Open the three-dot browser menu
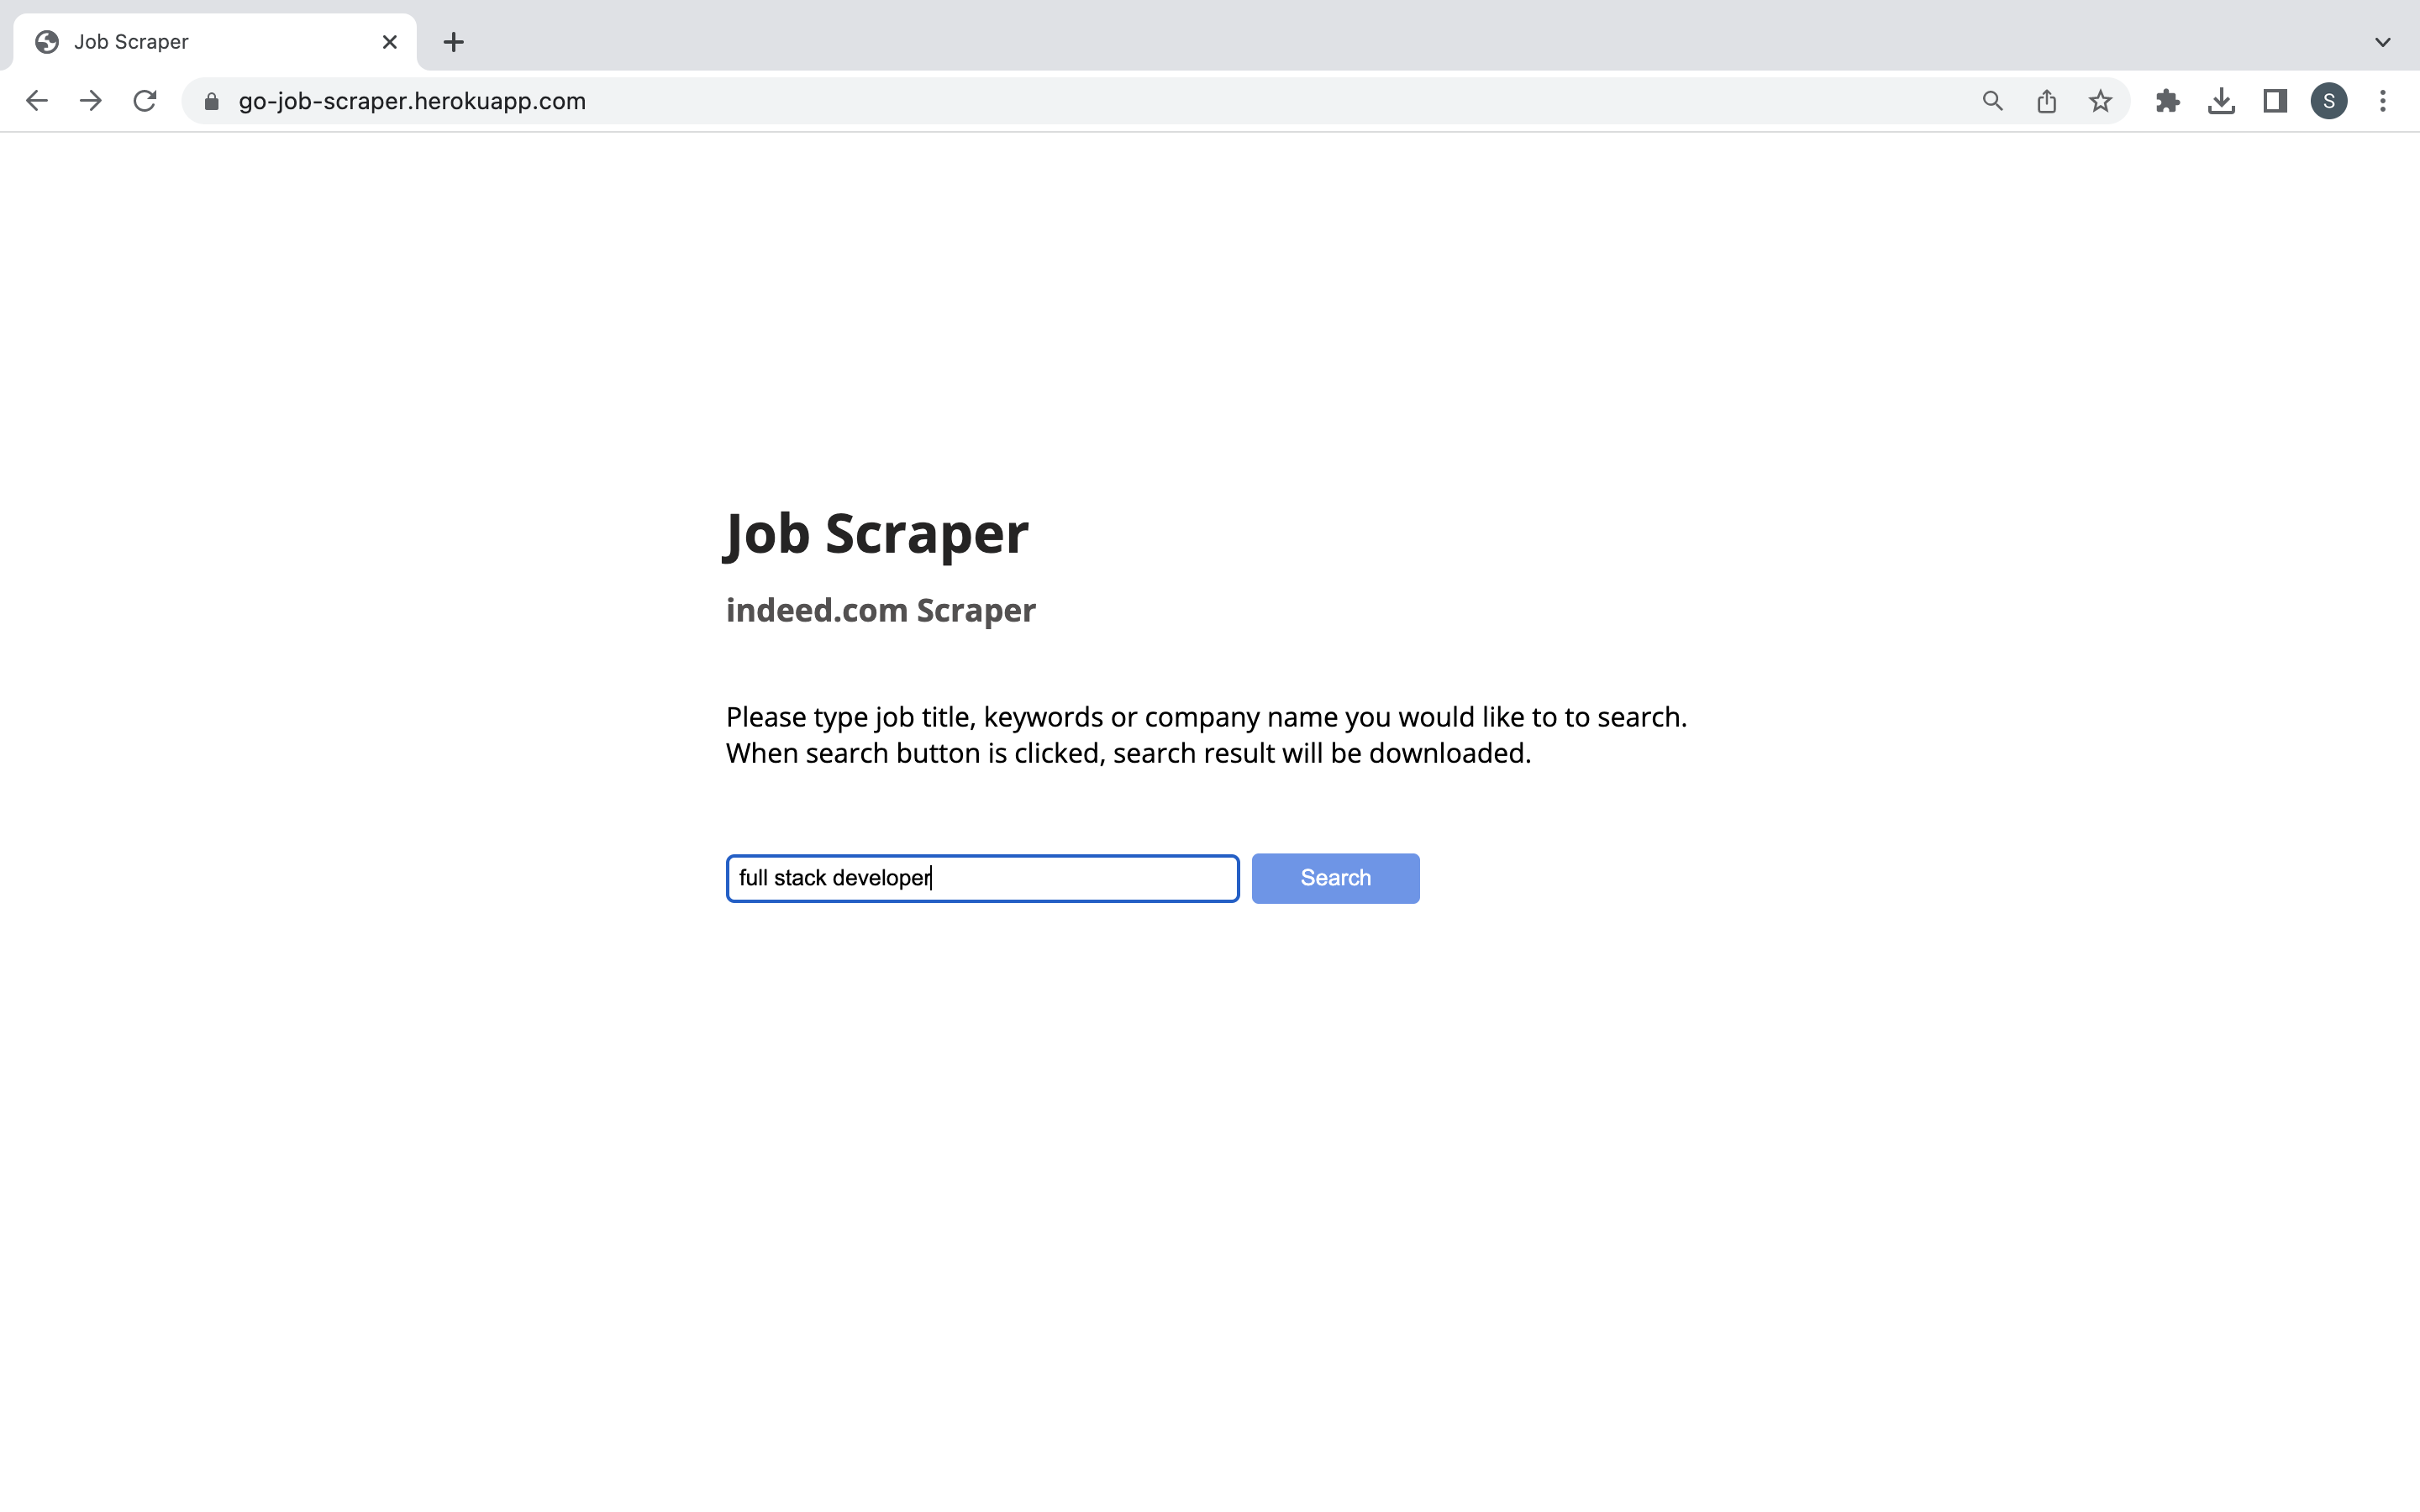 [2384, 100]
